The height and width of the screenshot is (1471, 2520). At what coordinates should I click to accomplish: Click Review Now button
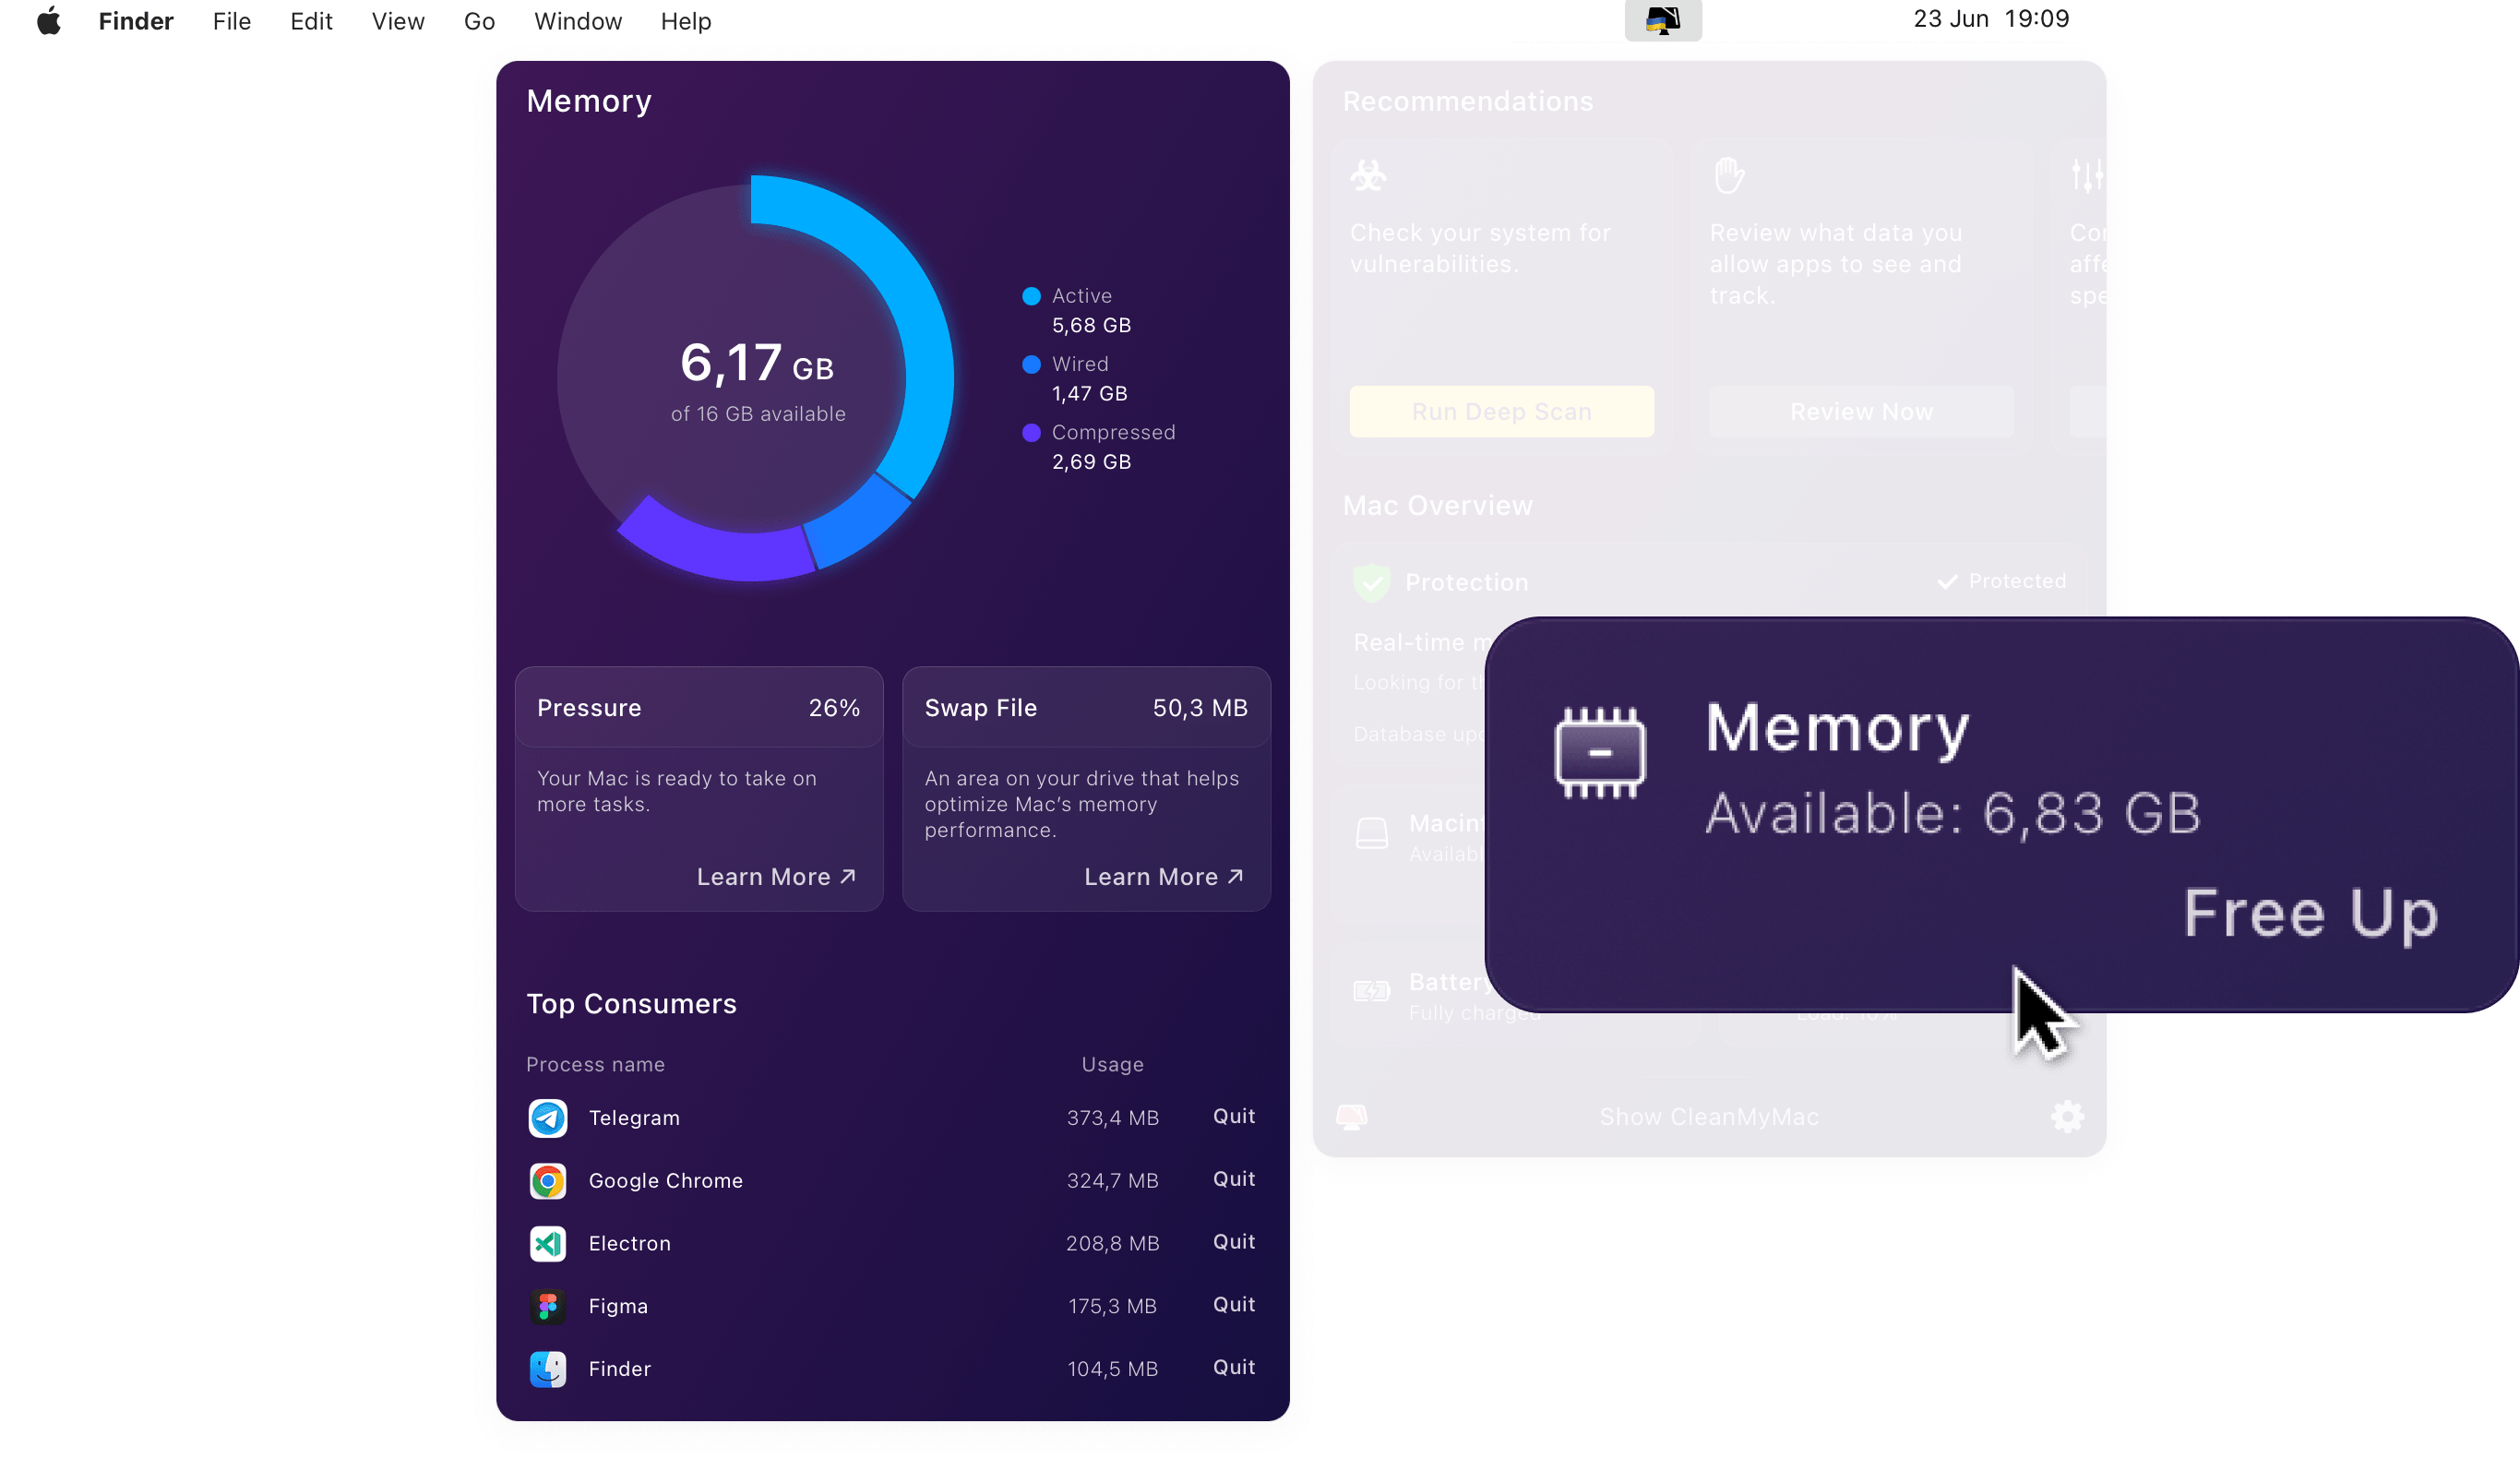coord(1861,411)
